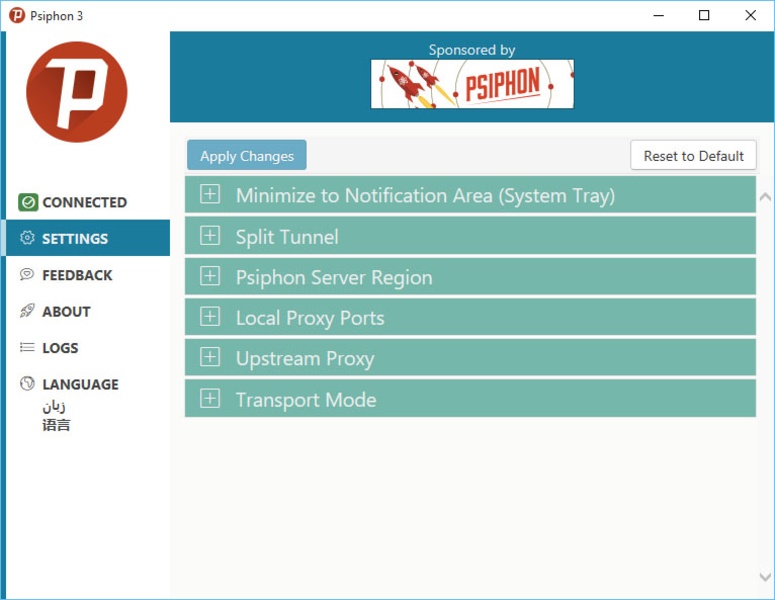Screen dimensions: 775x600
Task: Expand the Upstream Proxy section
Action: (210, 358)
